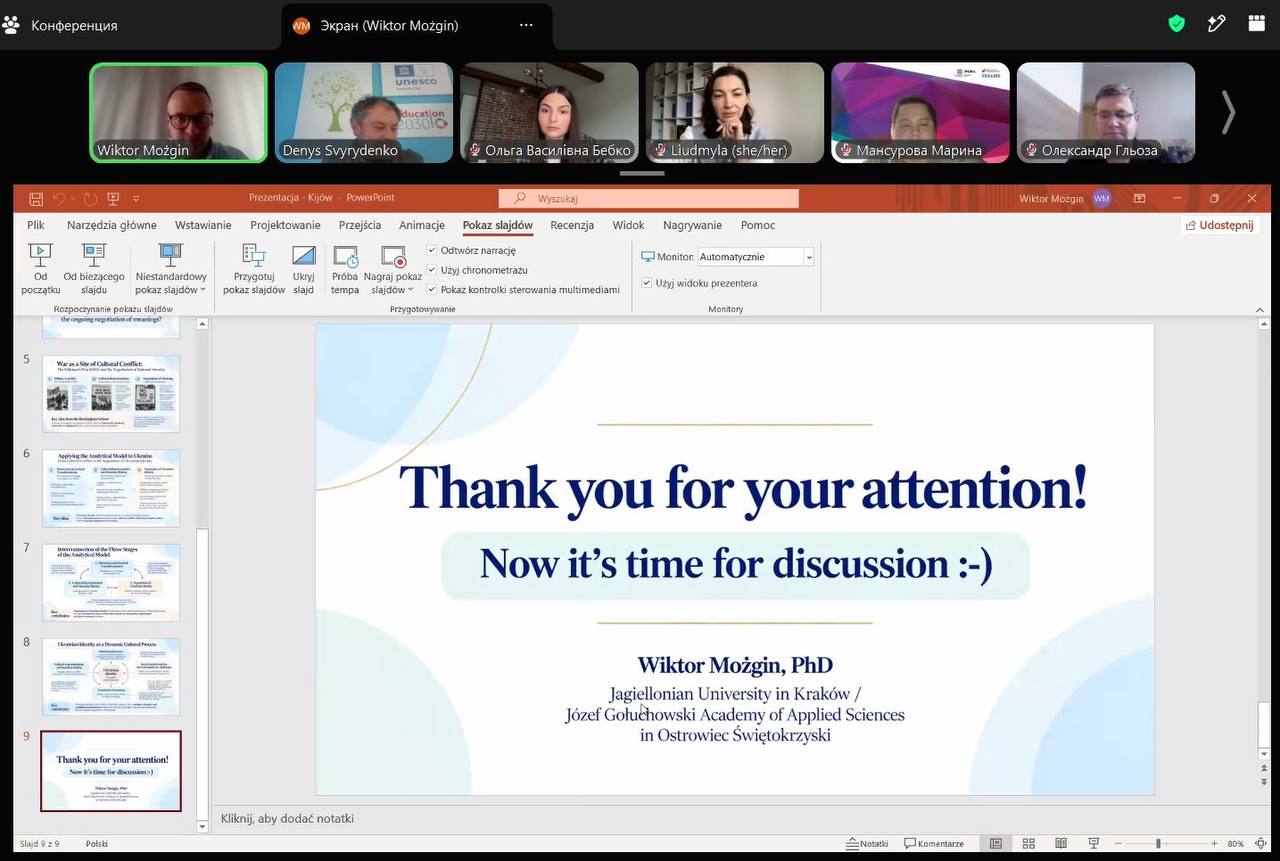Click the Konferencja label at top left
This screenshot has width=1280, height=861.
pos(74,26)
